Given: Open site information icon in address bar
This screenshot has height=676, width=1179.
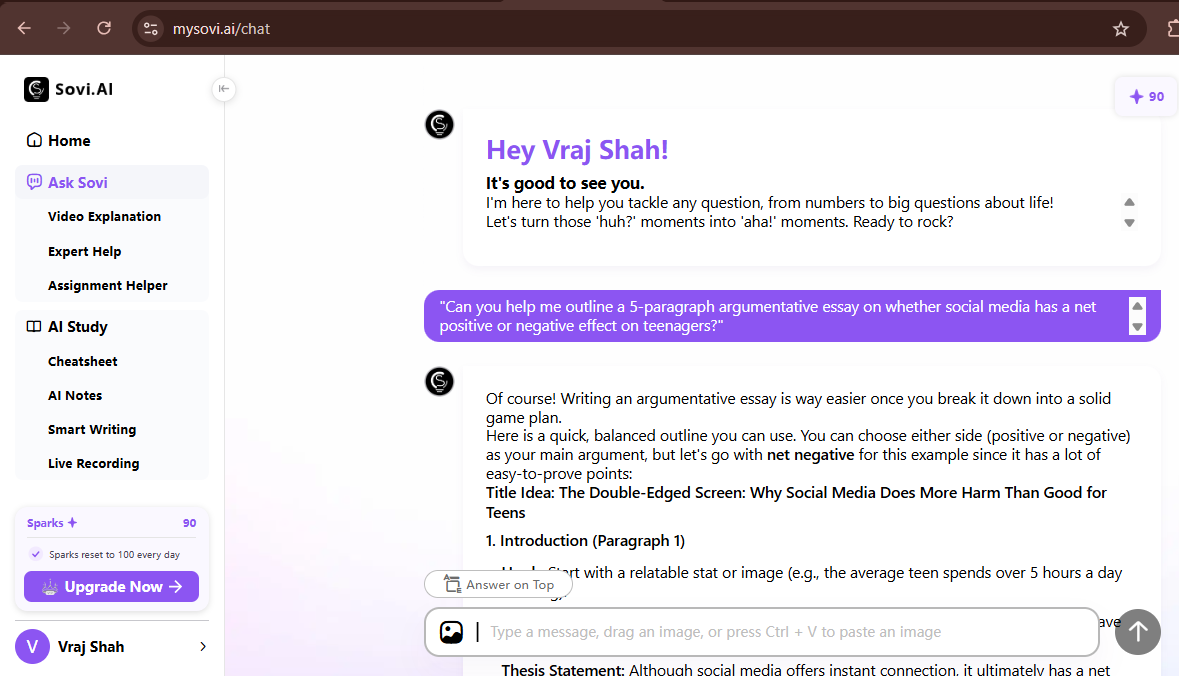Looking at the screenshot, I should tap(150, 29).
